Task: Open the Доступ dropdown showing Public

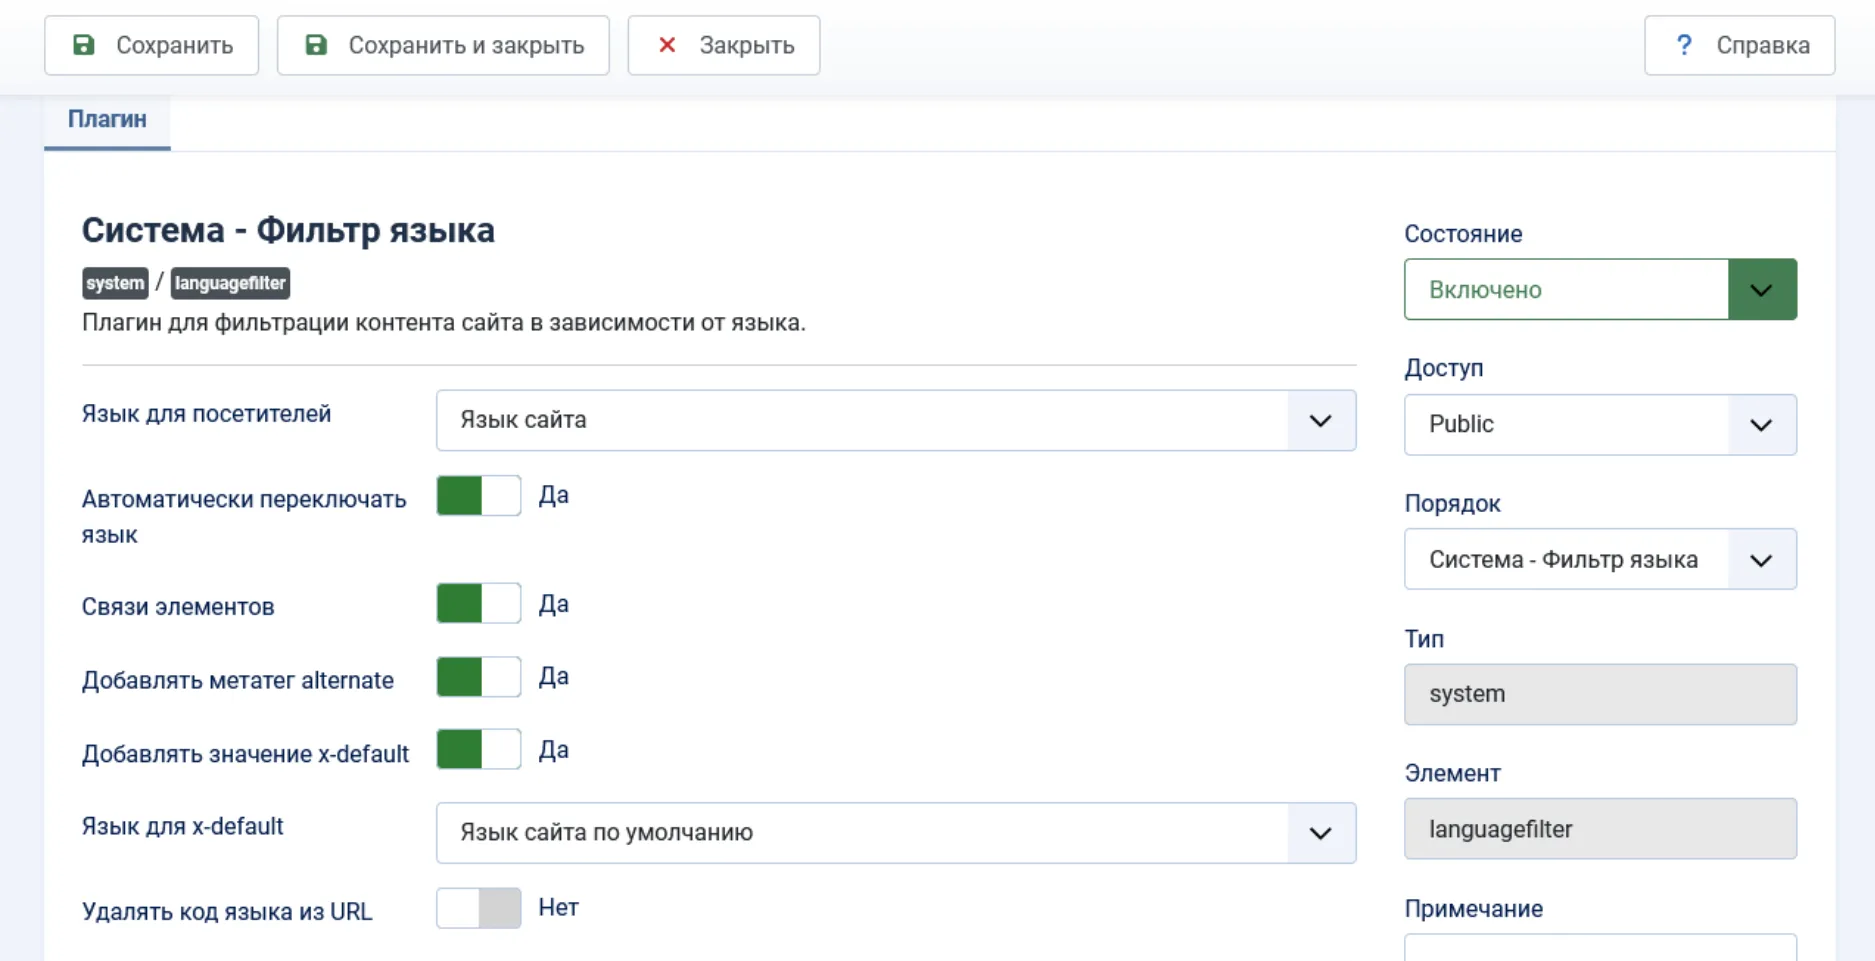Action: coord(1599,425)
